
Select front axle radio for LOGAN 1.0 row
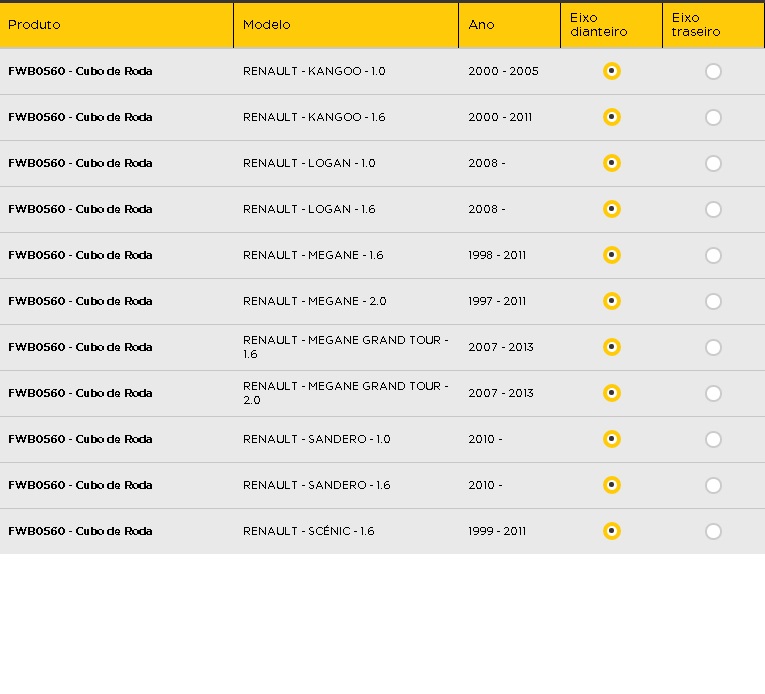pyautogui.click(x=611, y=163)
